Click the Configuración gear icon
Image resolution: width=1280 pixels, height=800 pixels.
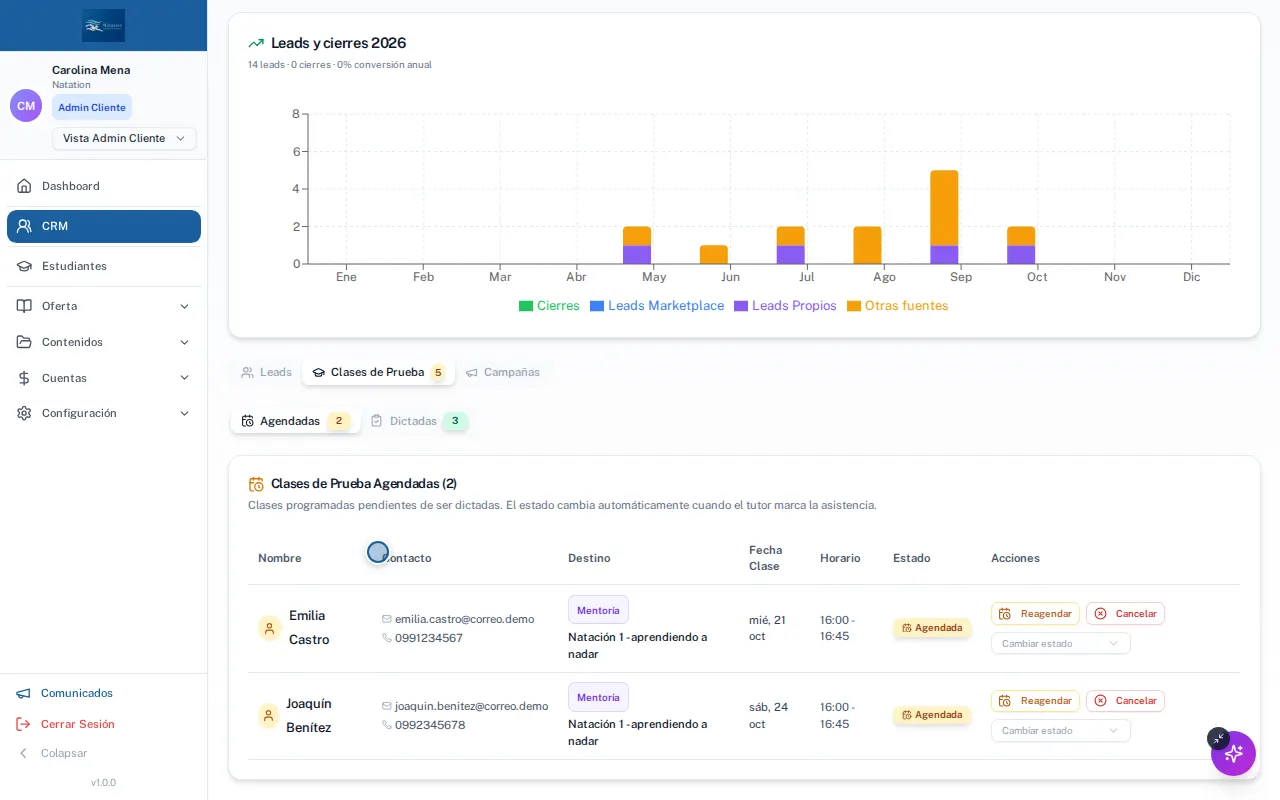(x=24, y=413)
